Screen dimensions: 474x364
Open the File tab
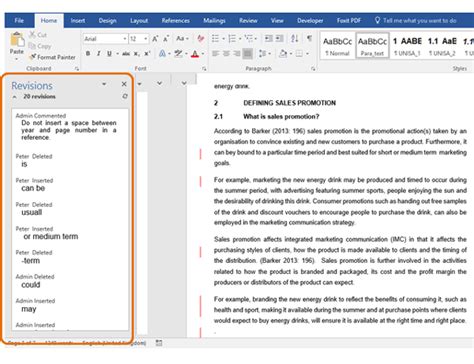tap(19, 20)
